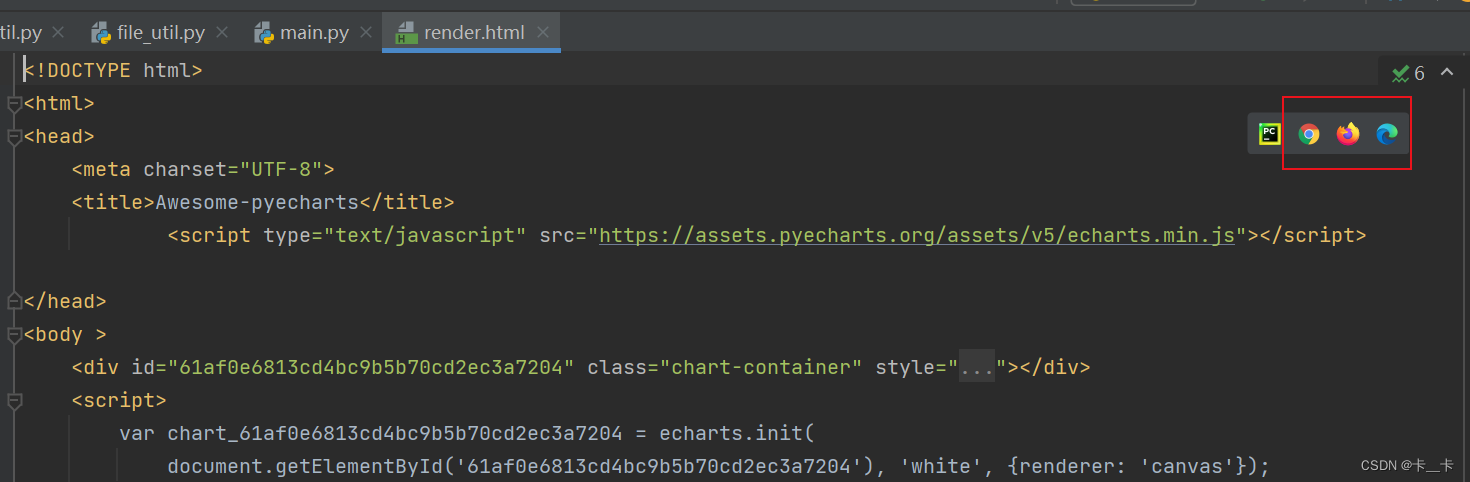This screenshot has height=482, width=1470.
Task: Click the </head> closing fold marker
Action: (13, 302)
